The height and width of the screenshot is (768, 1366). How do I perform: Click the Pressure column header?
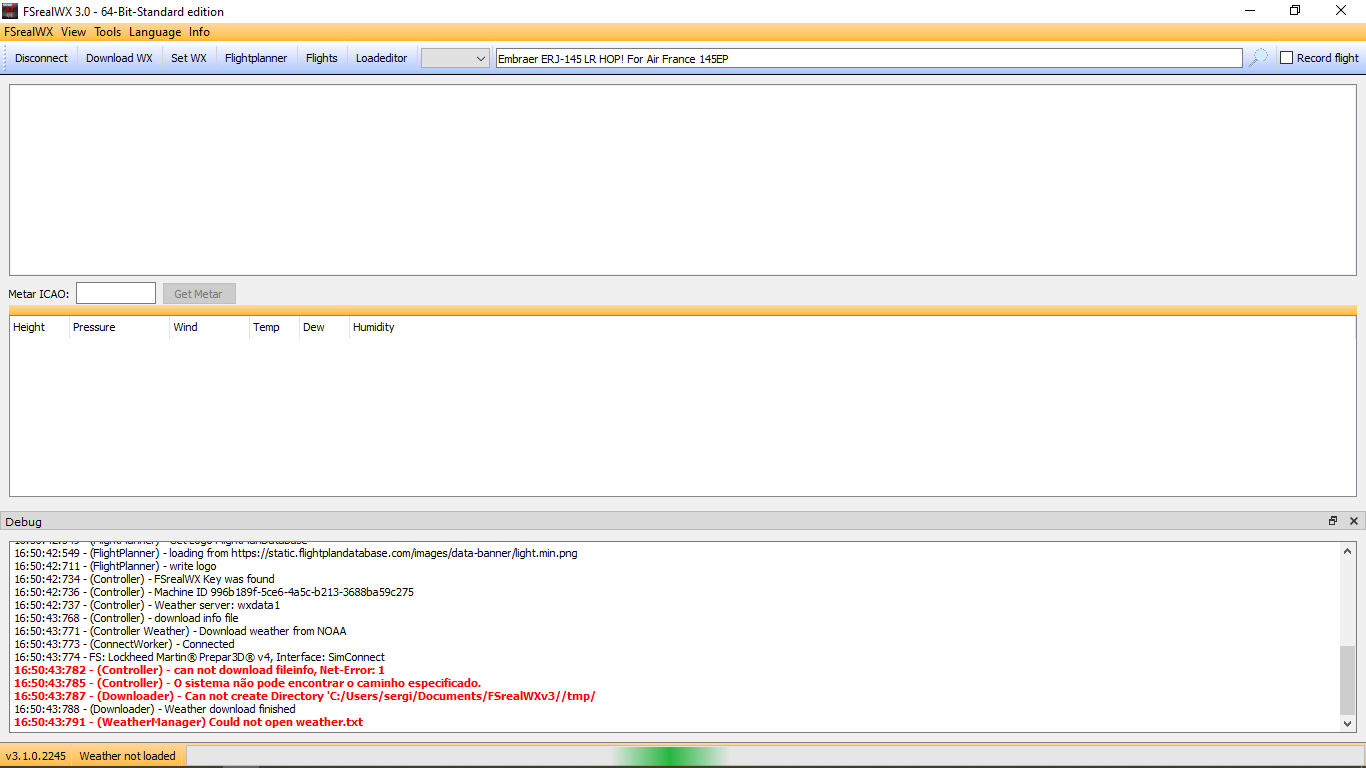tap(119, 327)
